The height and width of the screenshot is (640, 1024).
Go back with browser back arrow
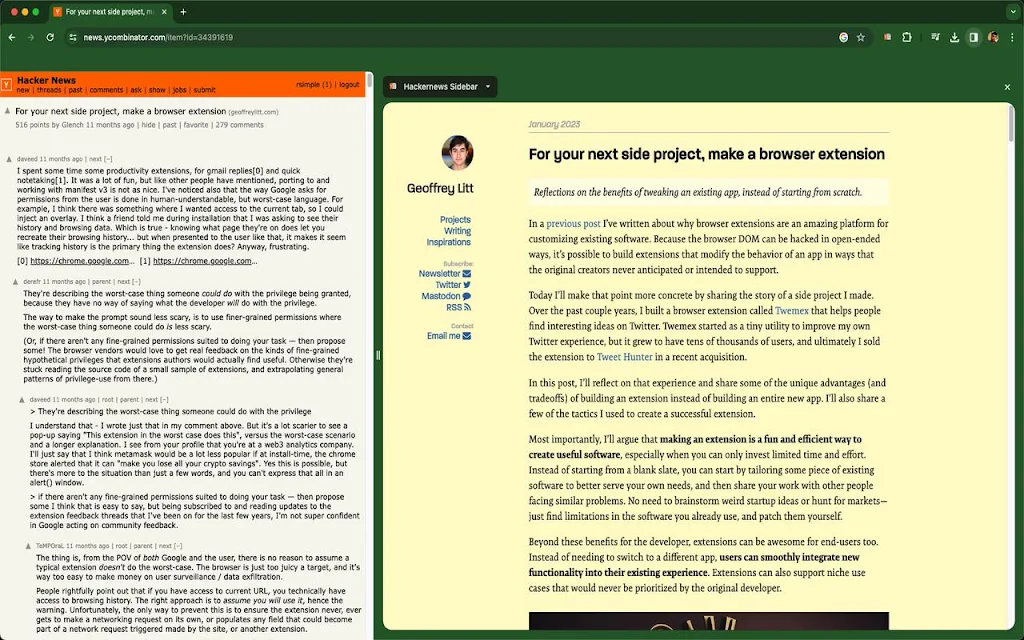(x=12, y=37)
